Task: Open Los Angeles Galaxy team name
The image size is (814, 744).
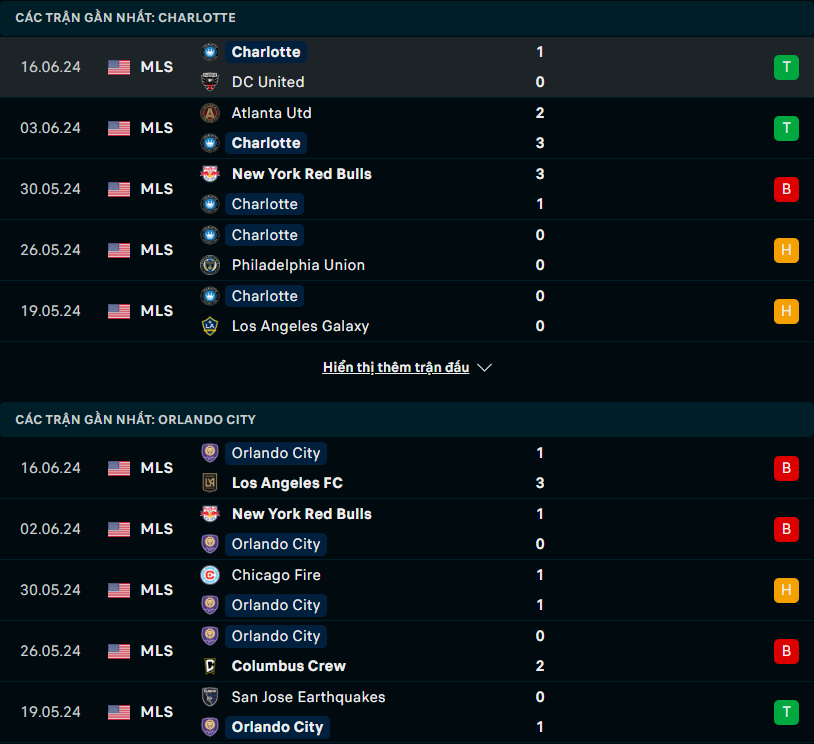Action: click(300, 326)
